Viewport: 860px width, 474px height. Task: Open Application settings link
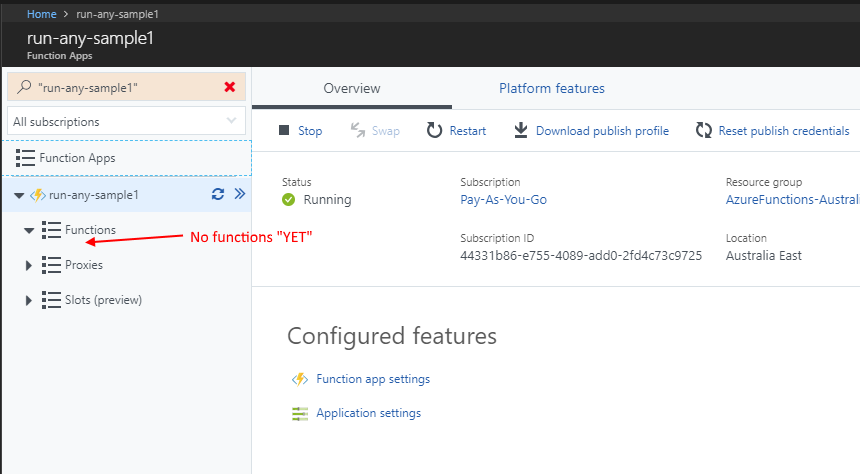pos(368,413)
